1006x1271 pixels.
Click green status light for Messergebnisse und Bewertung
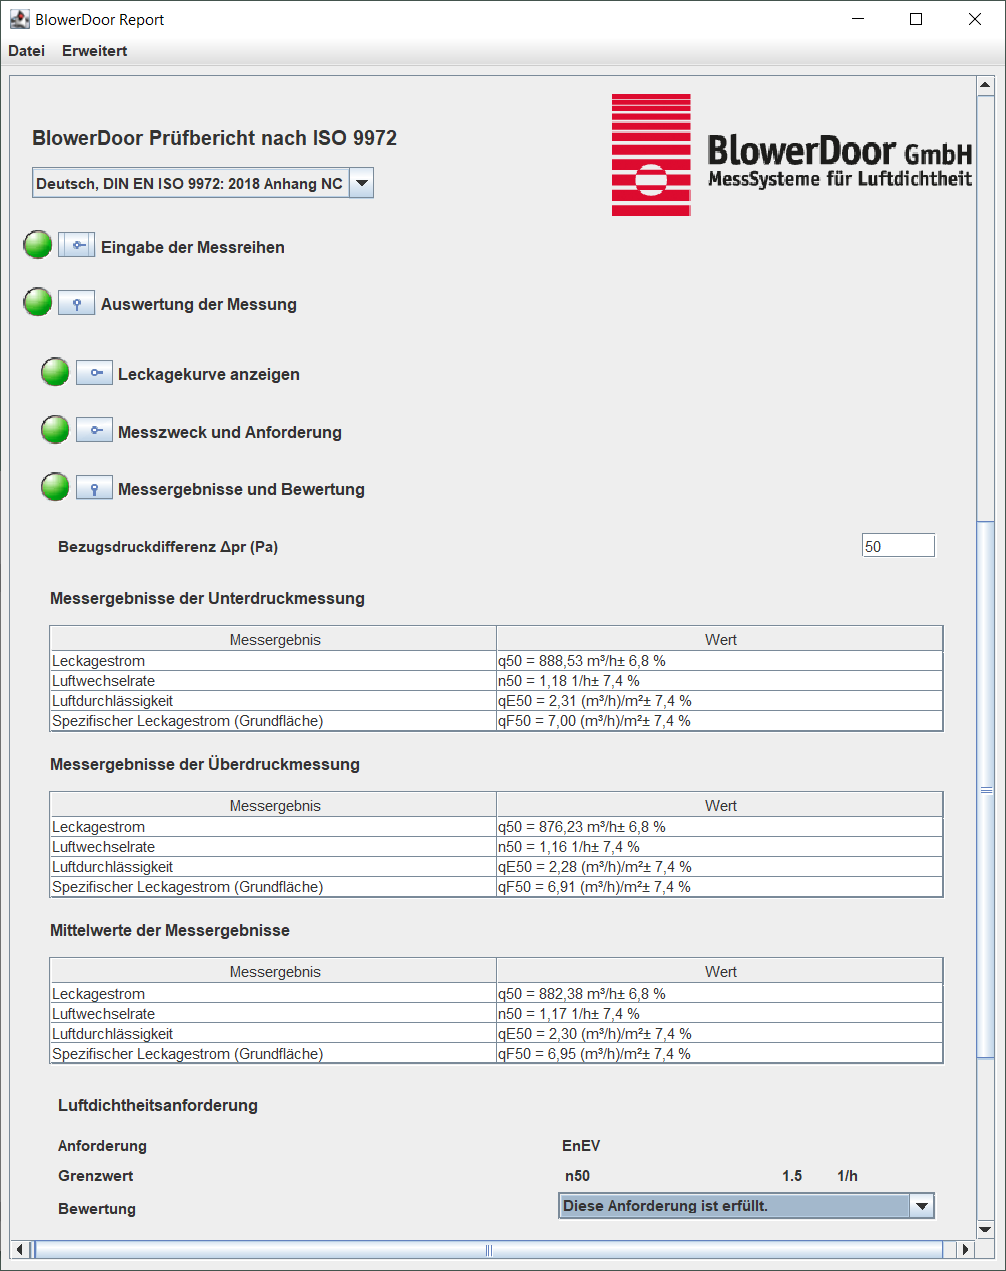[55, 486]
